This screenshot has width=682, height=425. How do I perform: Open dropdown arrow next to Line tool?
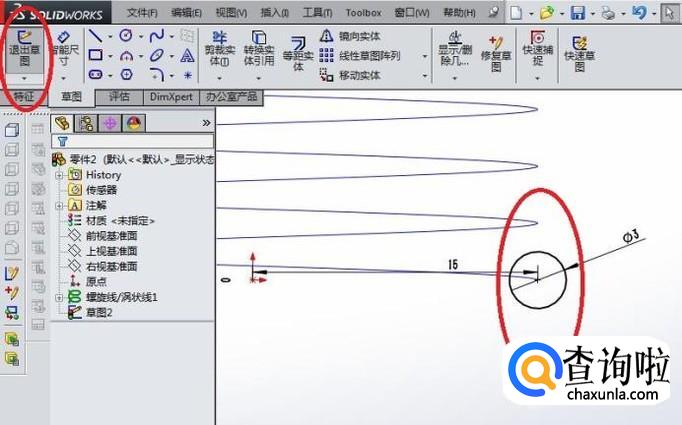click(110, 36)
